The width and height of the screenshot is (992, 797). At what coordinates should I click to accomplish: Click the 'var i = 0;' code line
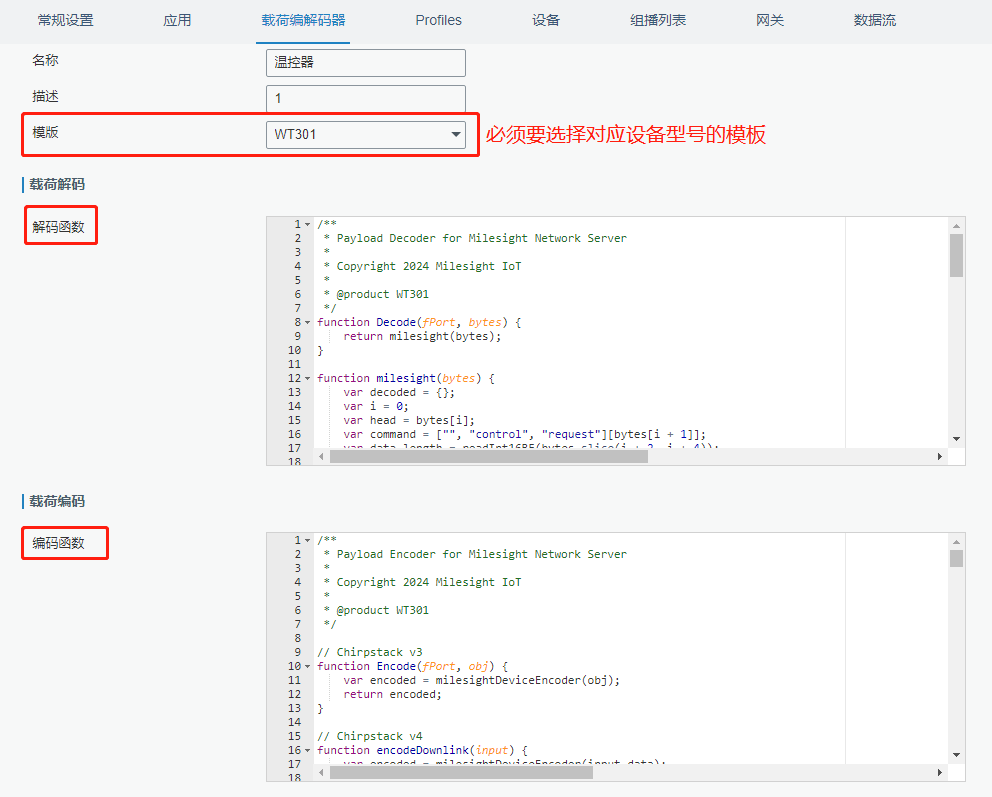(376, 406)
